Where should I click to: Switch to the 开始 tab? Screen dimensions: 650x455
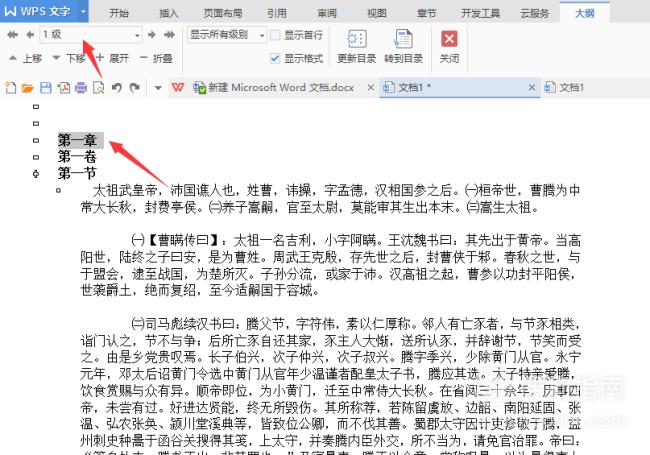[119, 13]
